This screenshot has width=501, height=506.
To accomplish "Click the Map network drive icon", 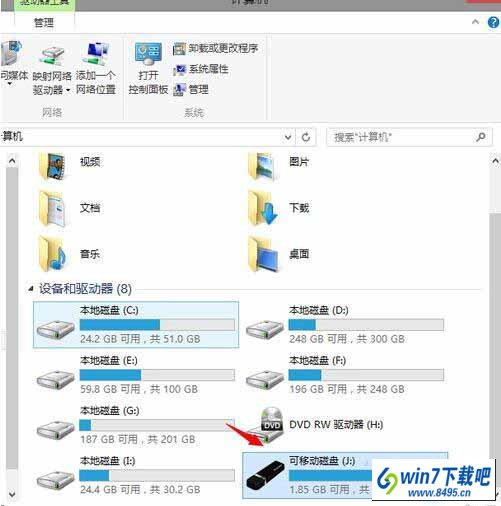I will 52,56.
